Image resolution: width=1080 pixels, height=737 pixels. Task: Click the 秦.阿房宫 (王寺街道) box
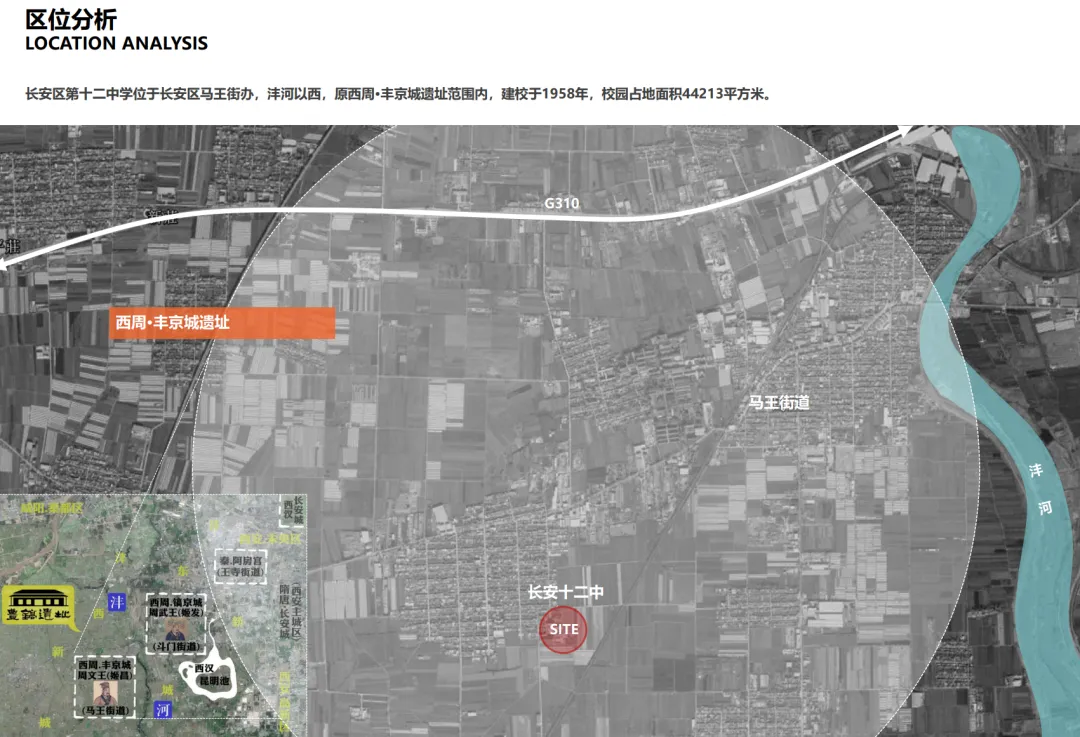(x=240, y=566)
